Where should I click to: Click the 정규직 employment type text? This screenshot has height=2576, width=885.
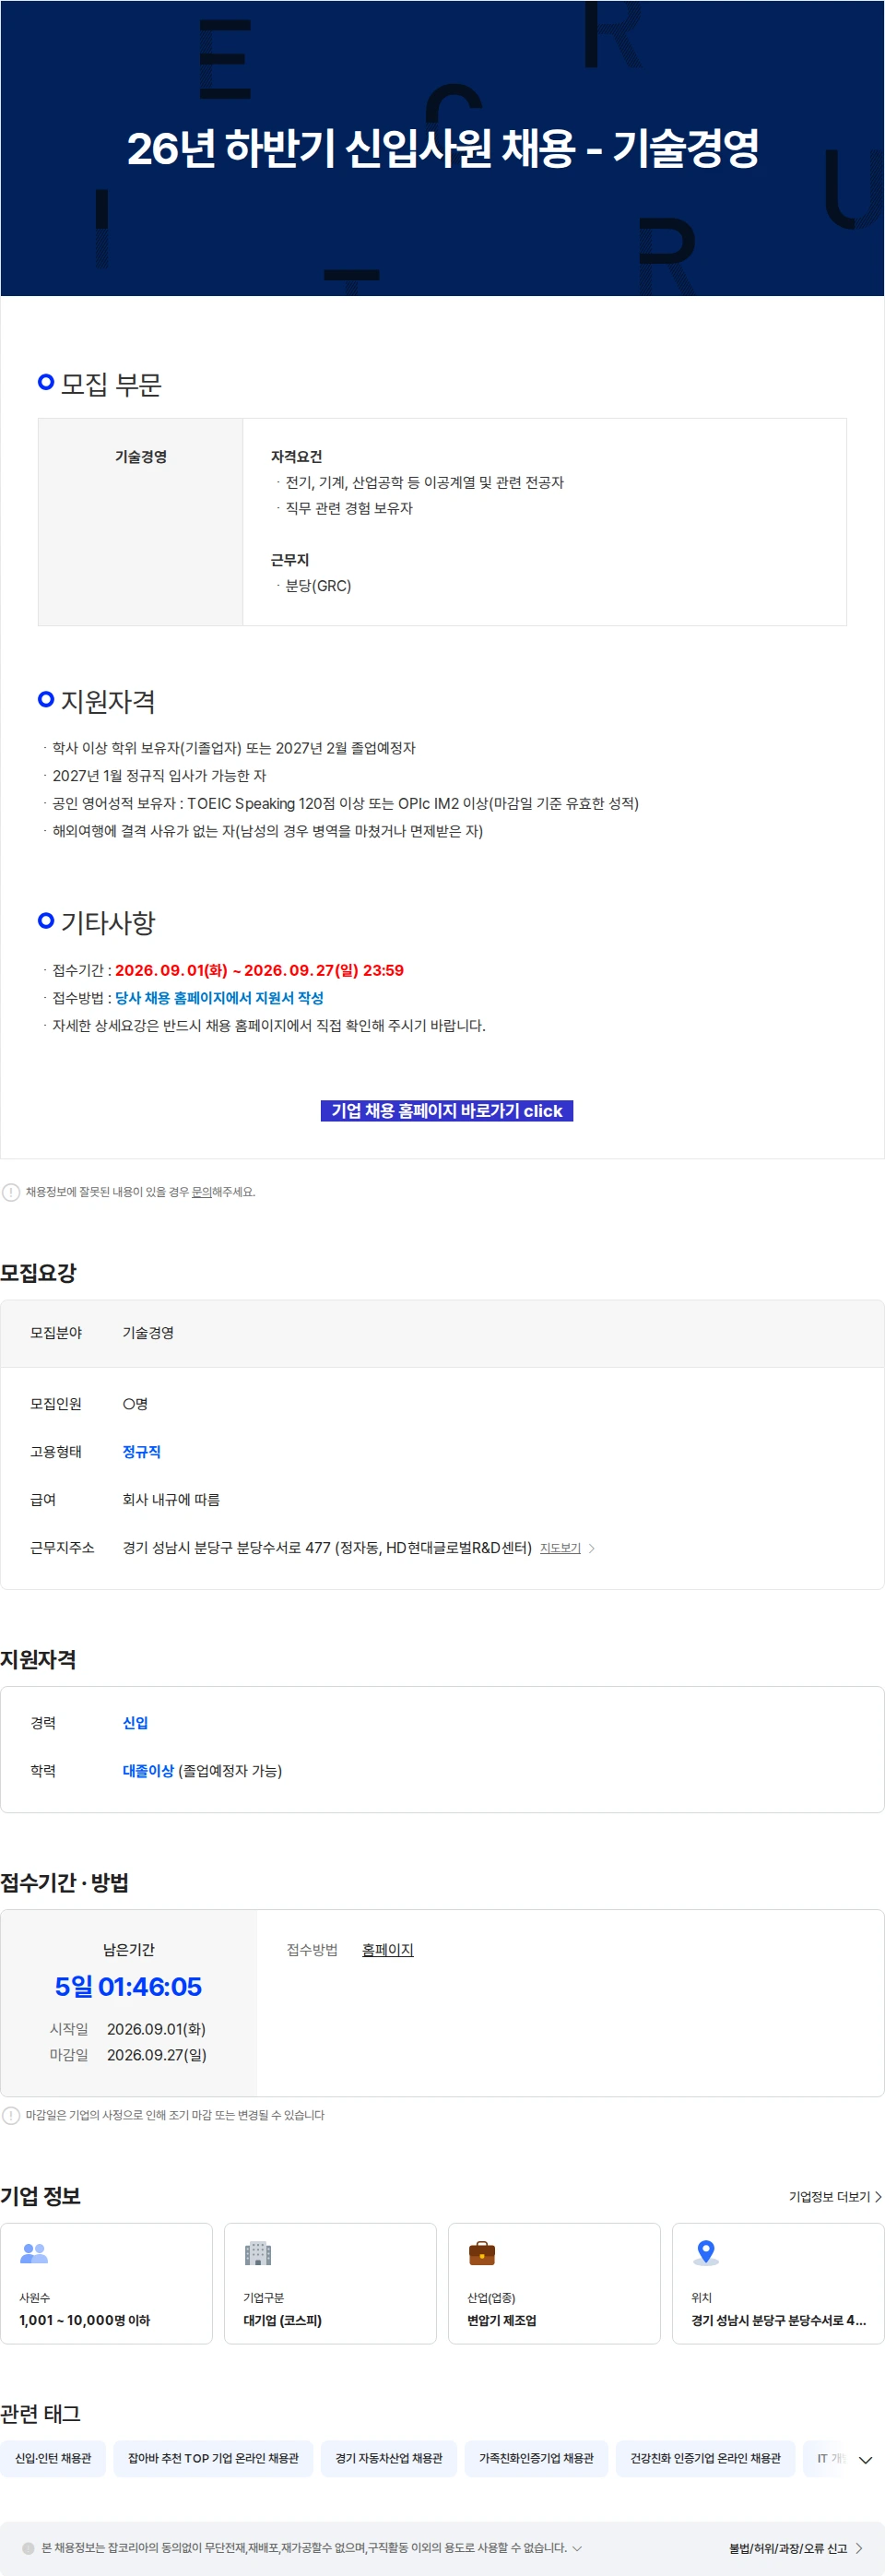tap(142, 1452)
